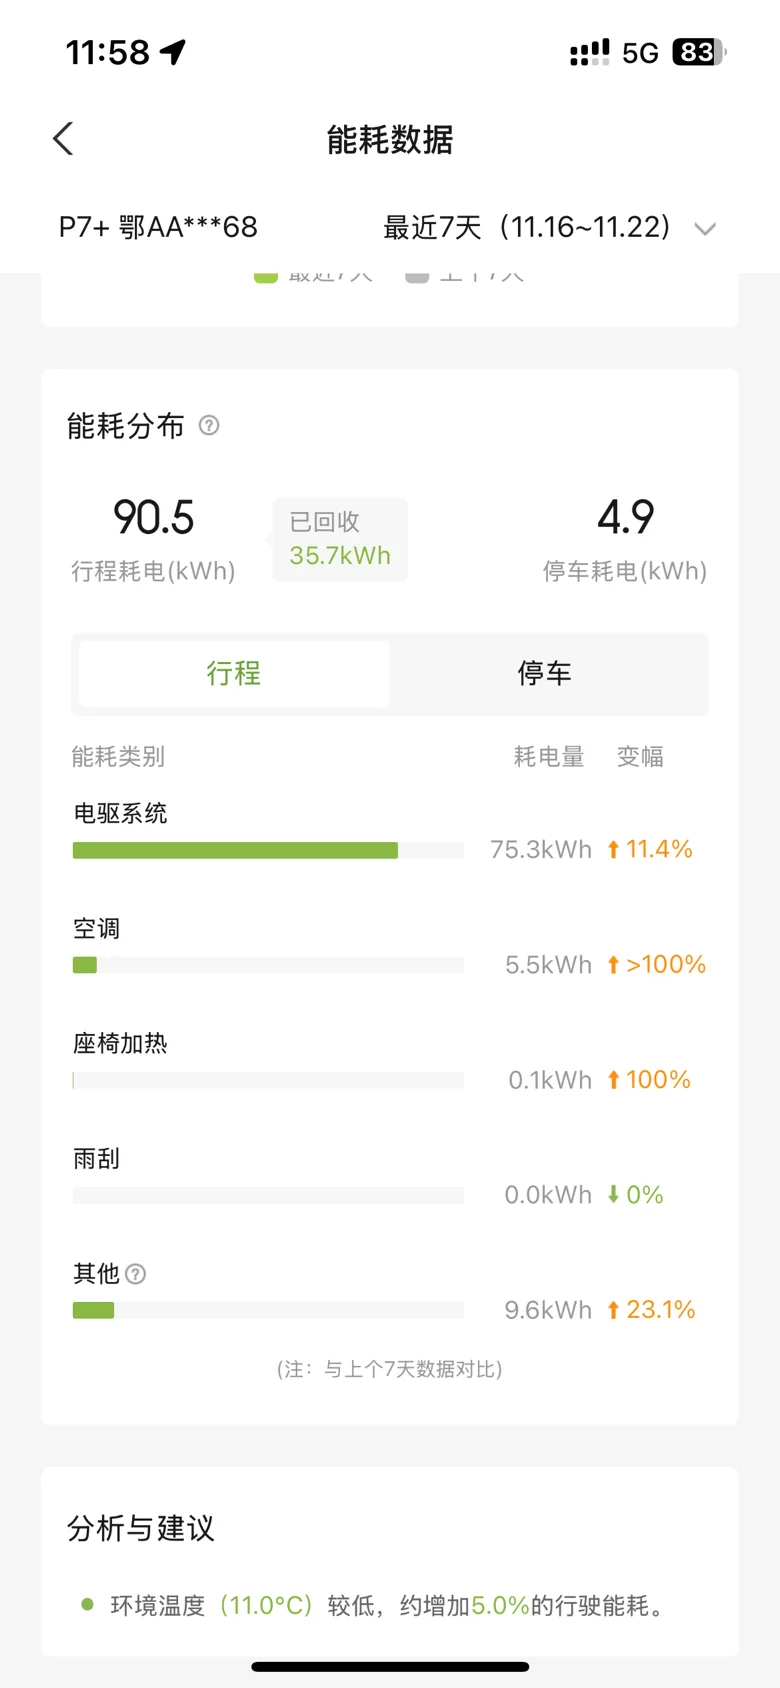This screenshot has height=1688, width=780.
Task: Tap the battery indicator showing 83
Action: [x=699, y=52]
